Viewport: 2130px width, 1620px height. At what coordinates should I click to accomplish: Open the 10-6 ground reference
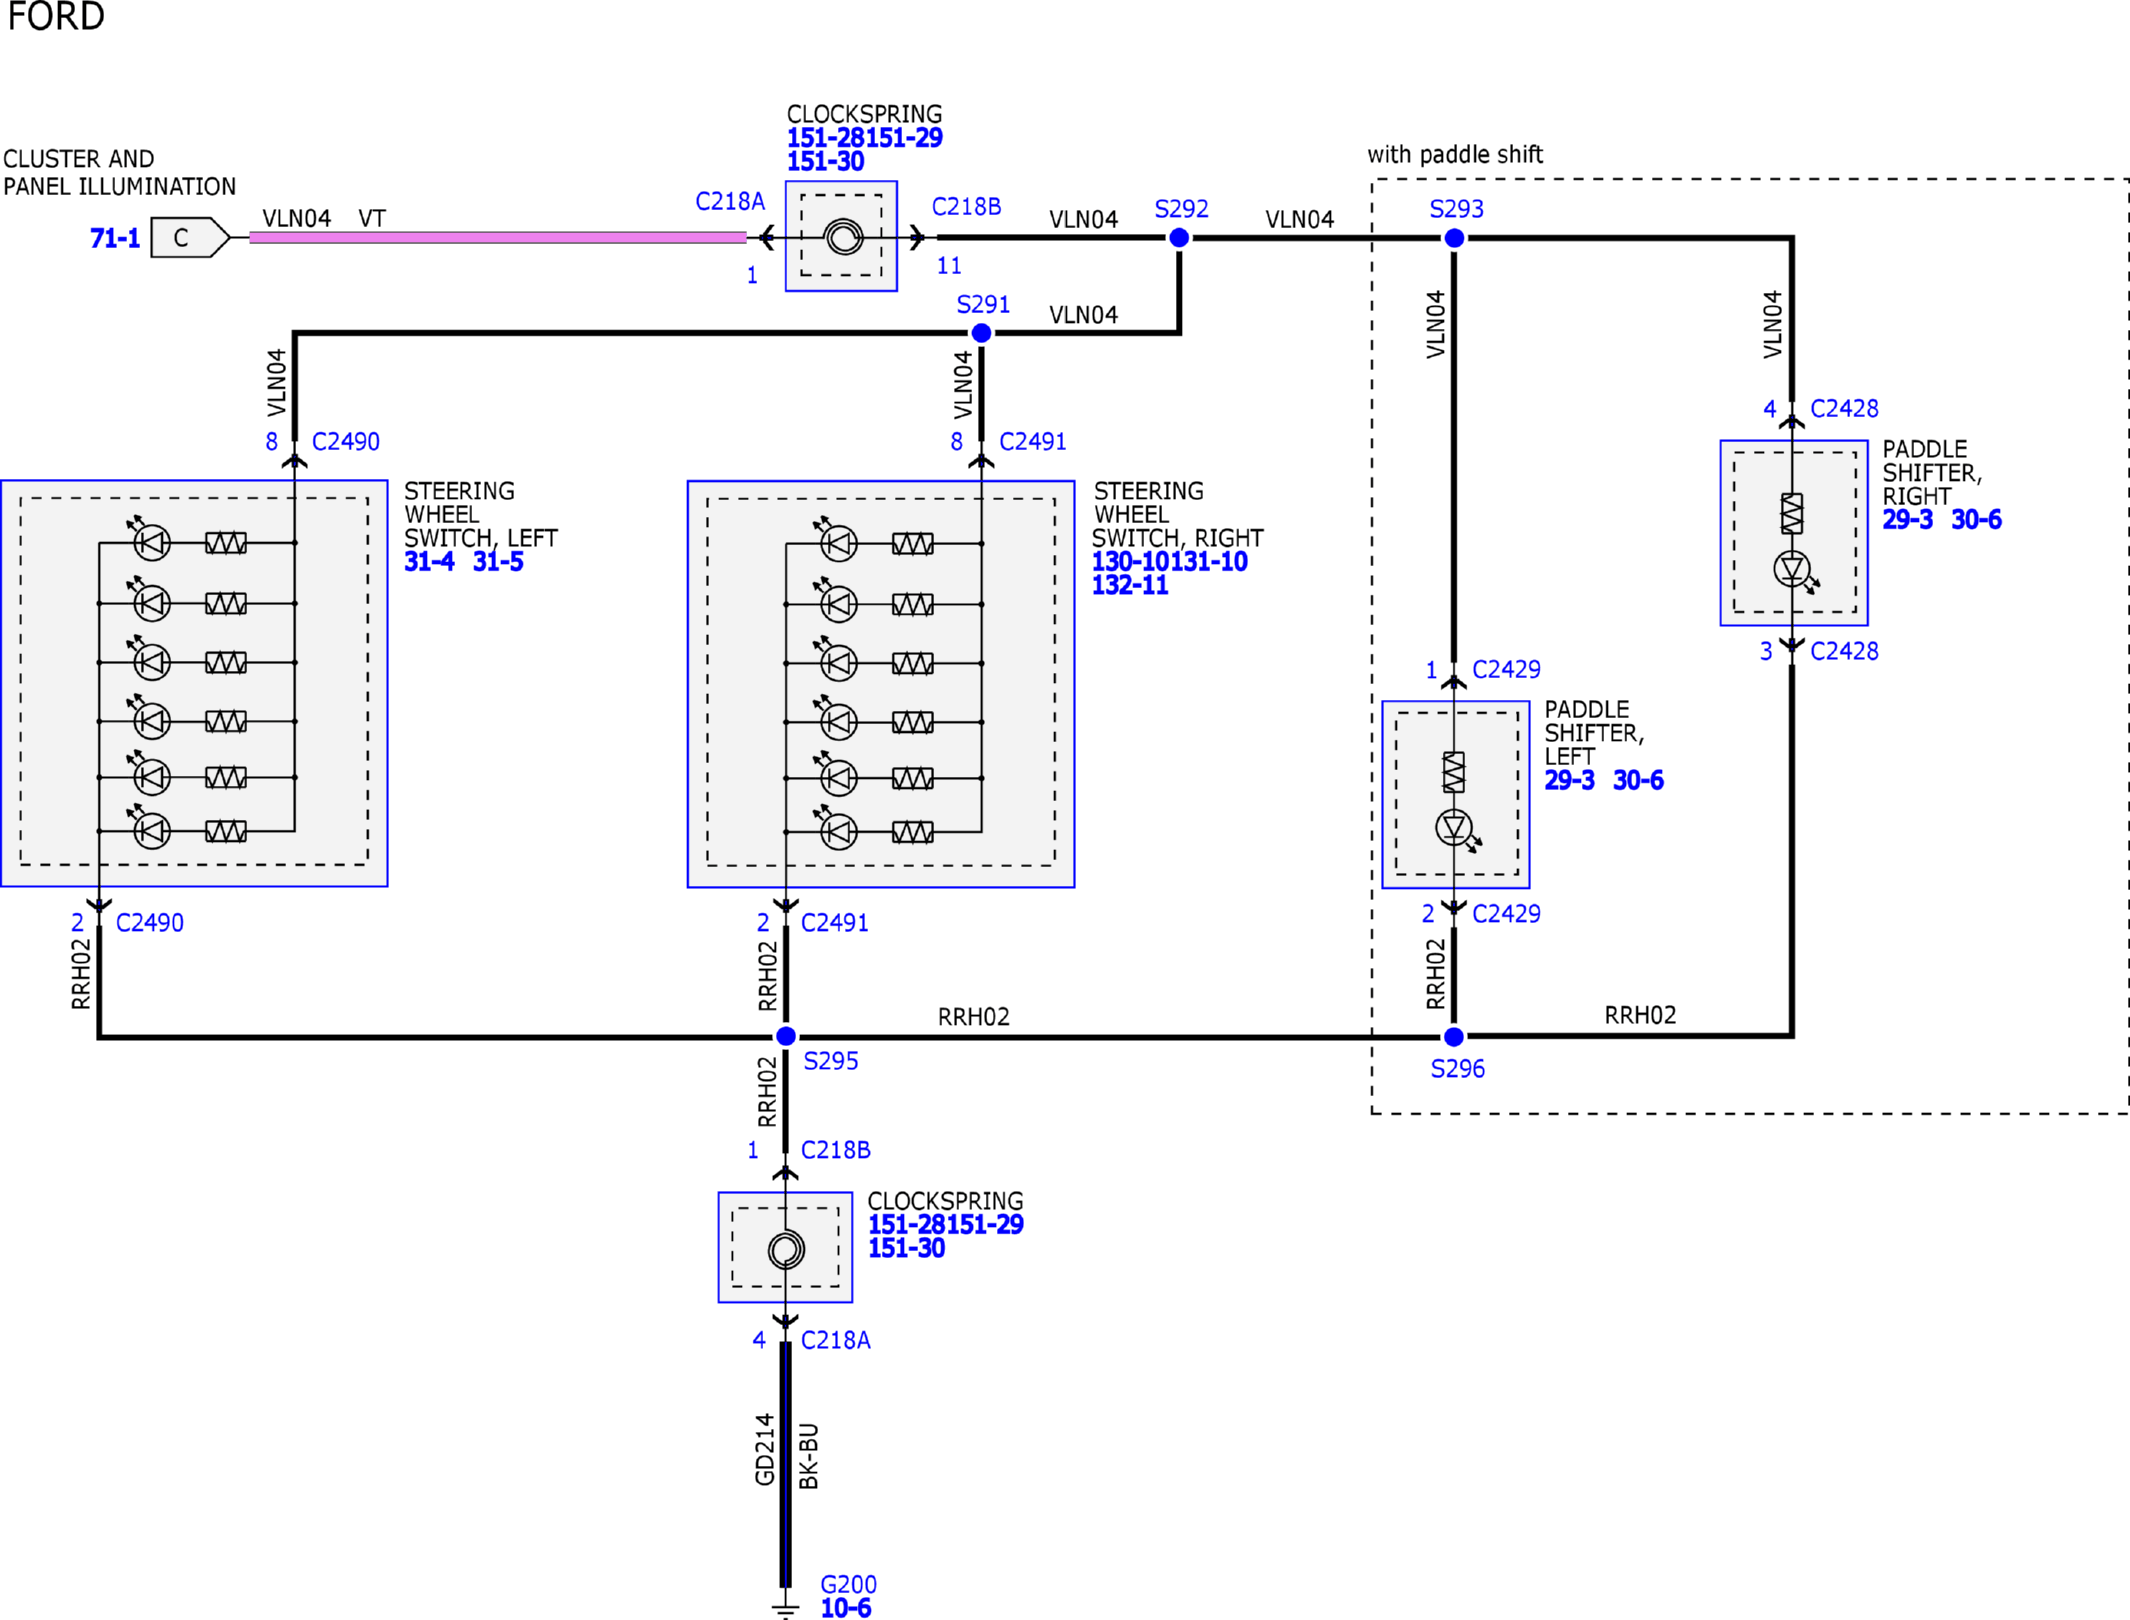point(846,1609)
